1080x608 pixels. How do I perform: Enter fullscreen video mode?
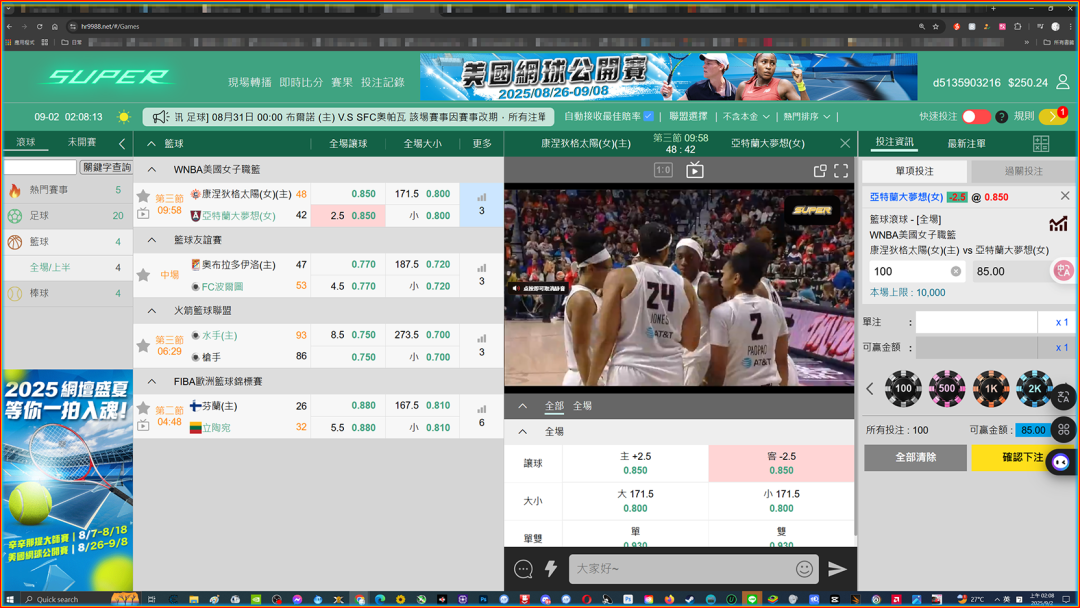tap(841, 171)
